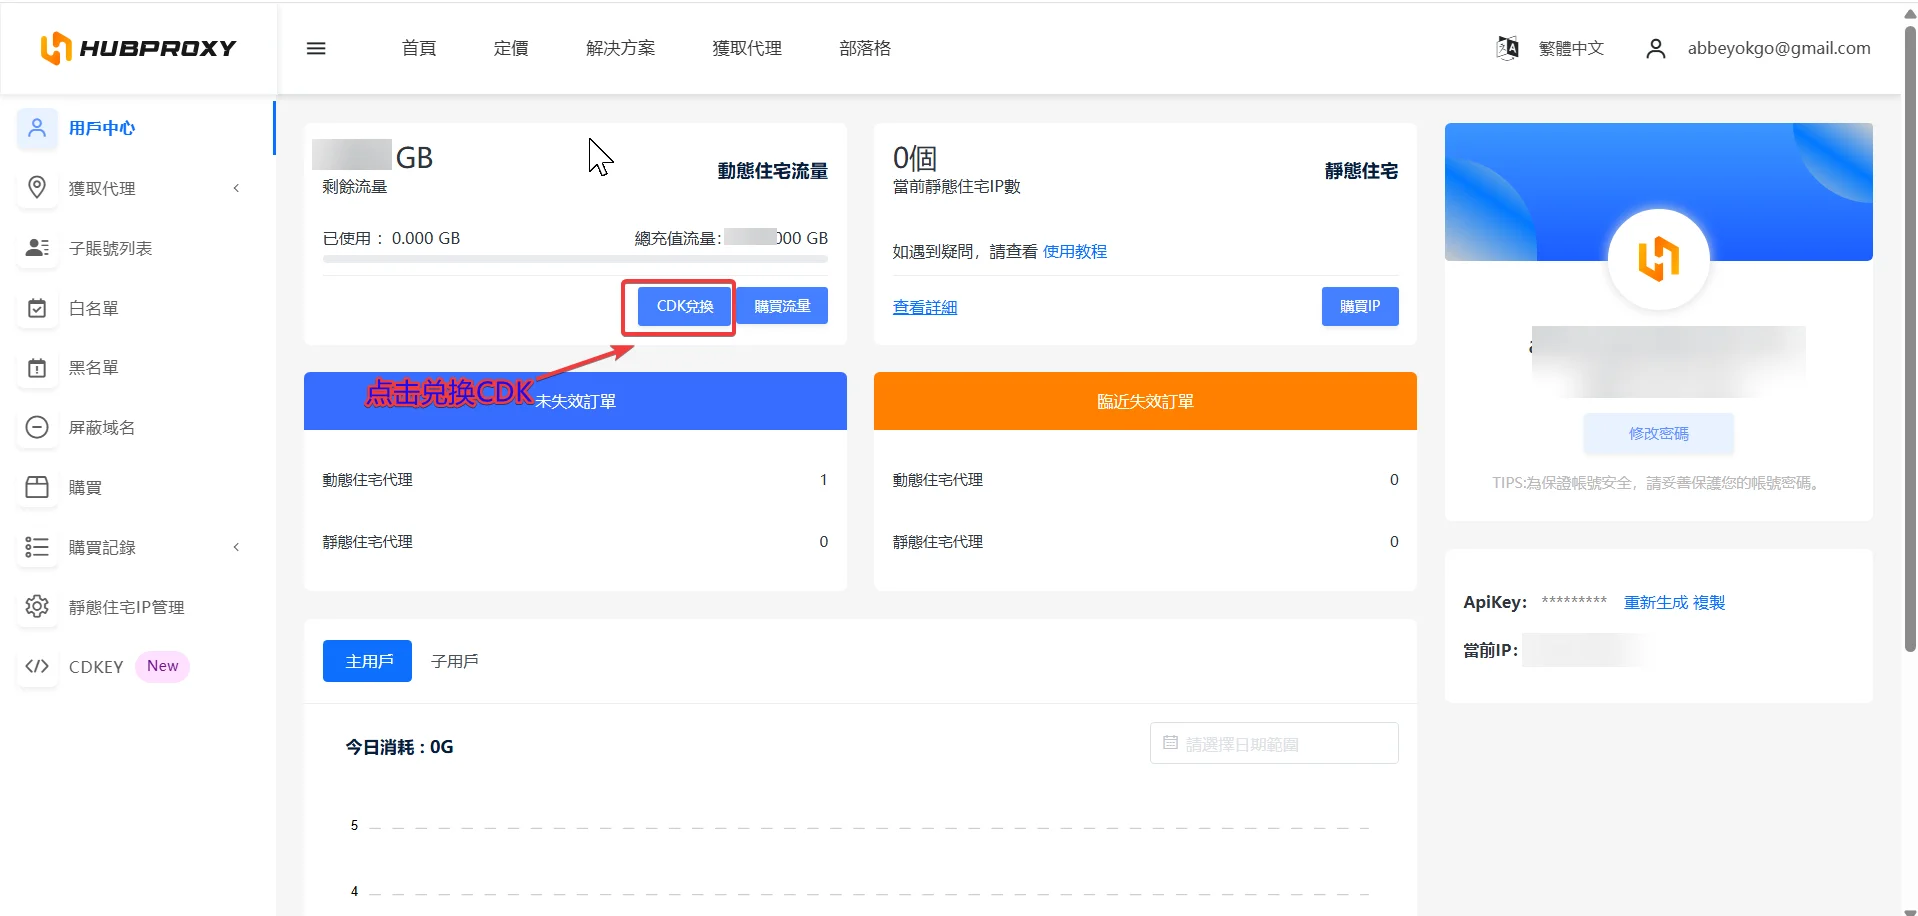Click the 請選擇日期範圍 date input field
Screen dimensions: 1918x916
(x=1274, y=743)
